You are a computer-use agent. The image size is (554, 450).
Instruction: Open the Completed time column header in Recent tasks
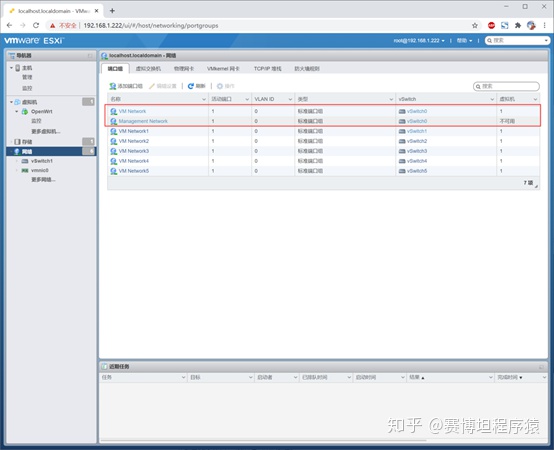(x=521, y=378)
